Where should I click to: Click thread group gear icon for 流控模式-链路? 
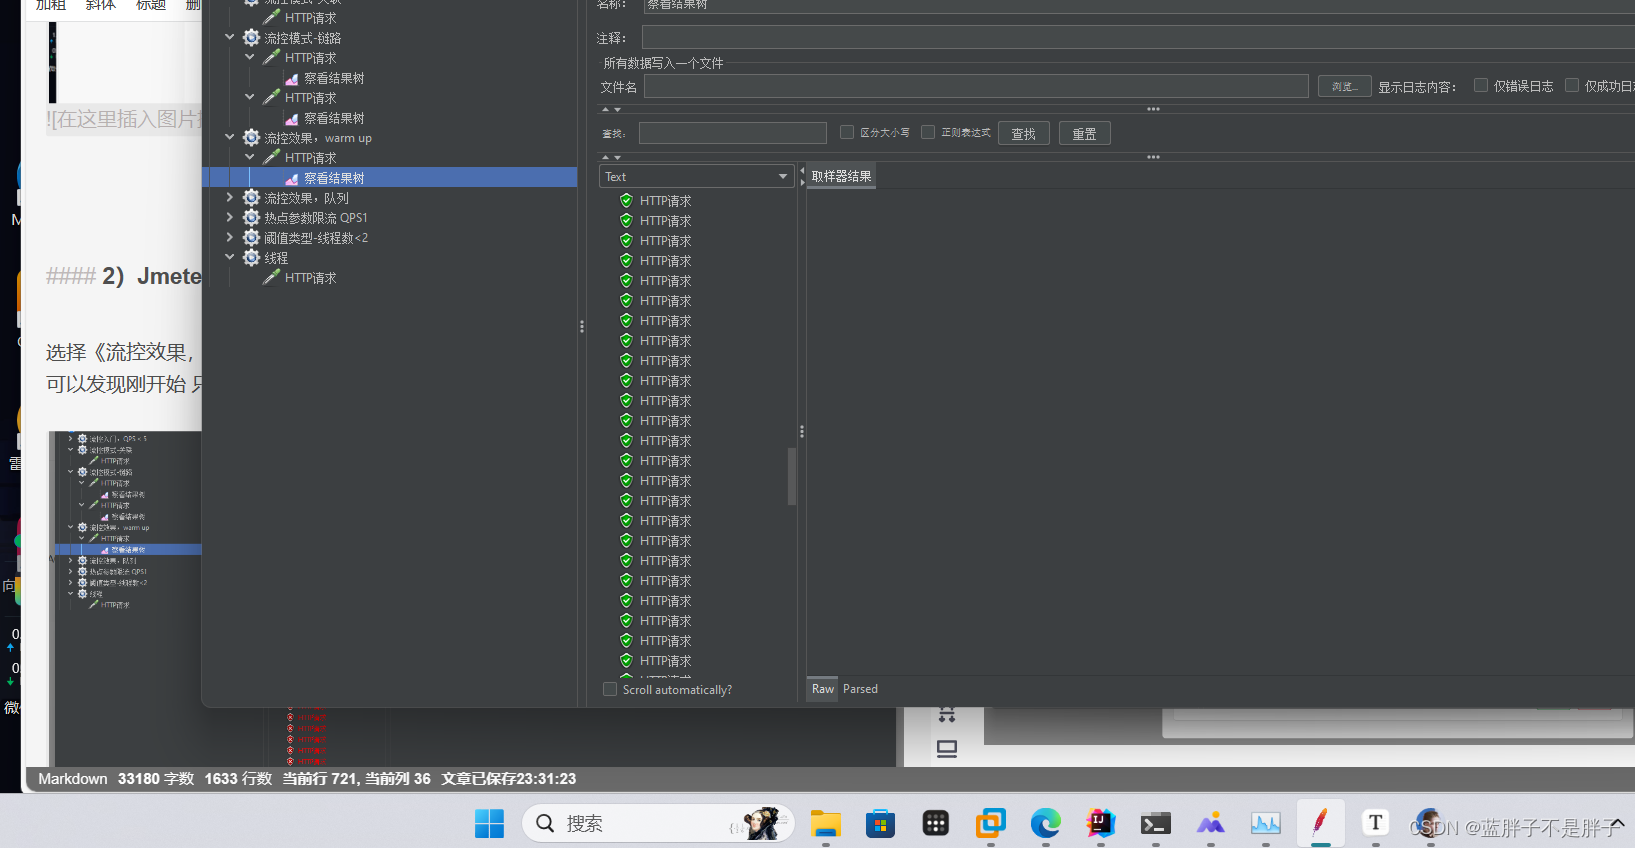click(x=252, y=38)
